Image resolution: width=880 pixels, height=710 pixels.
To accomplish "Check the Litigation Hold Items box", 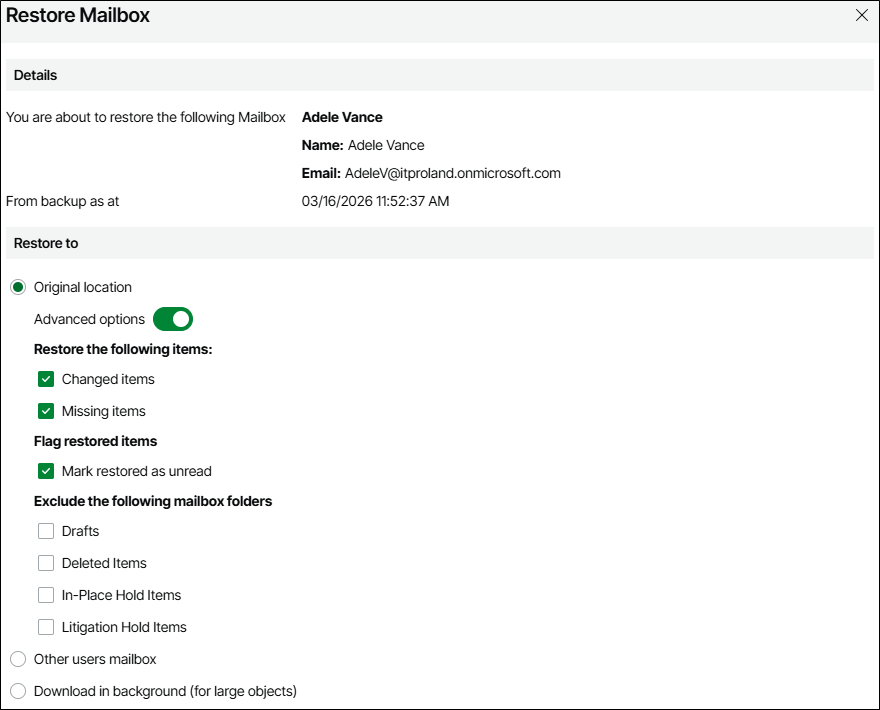I will (x=46, y=627).
